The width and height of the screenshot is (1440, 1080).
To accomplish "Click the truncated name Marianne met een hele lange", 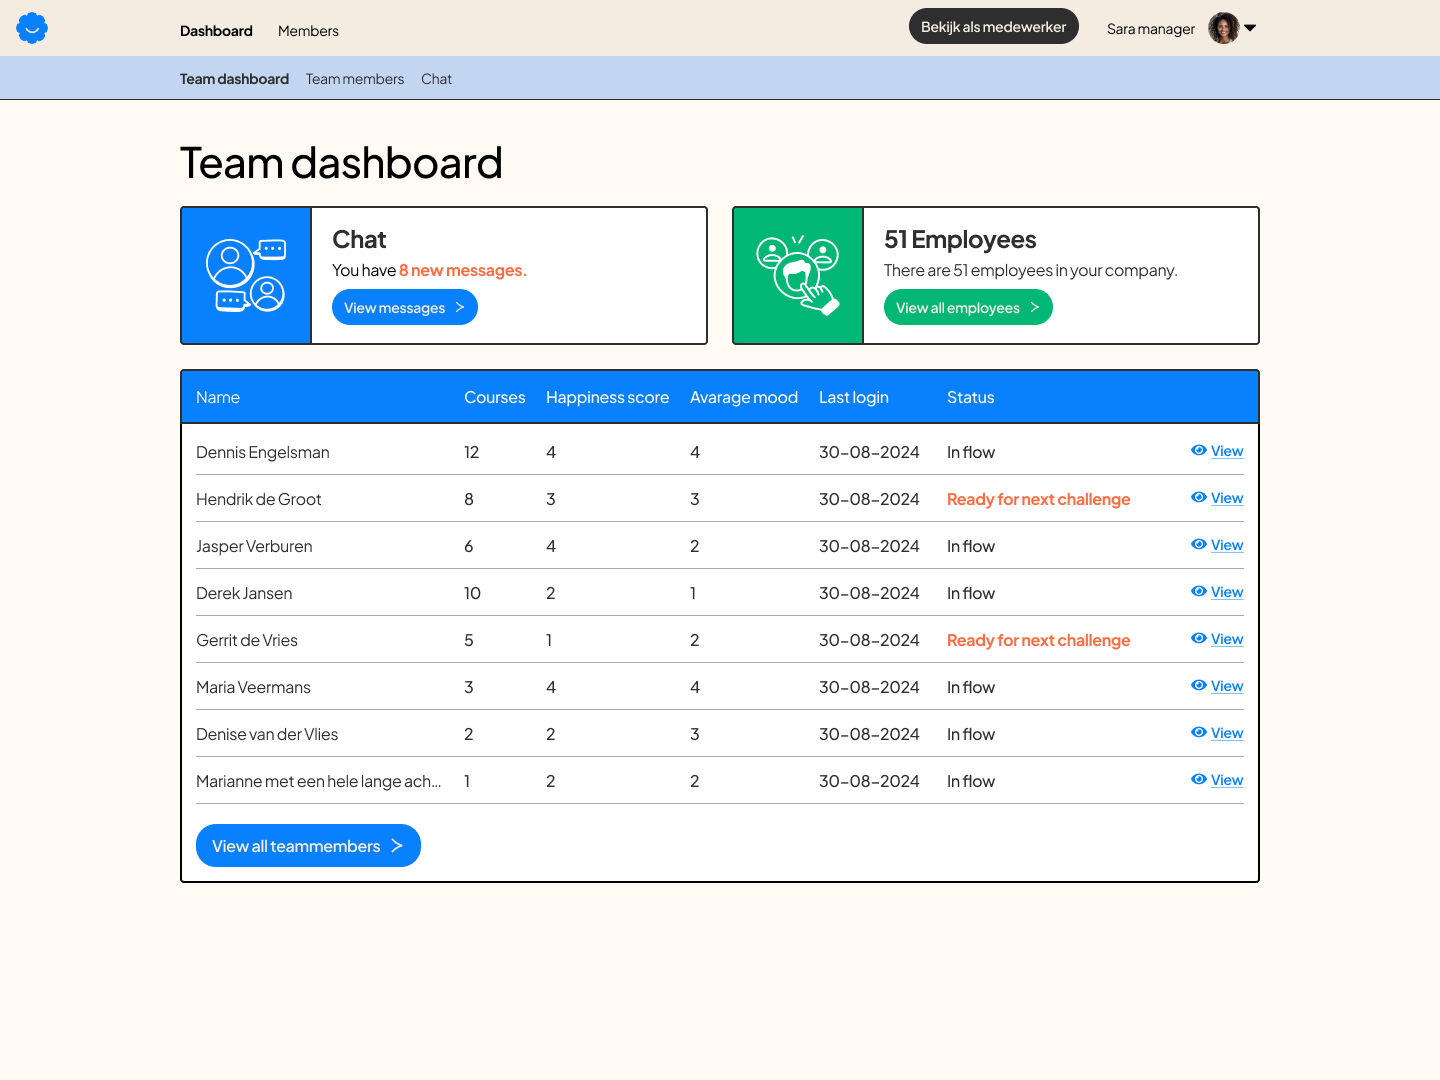I will (x=318, y=781).
